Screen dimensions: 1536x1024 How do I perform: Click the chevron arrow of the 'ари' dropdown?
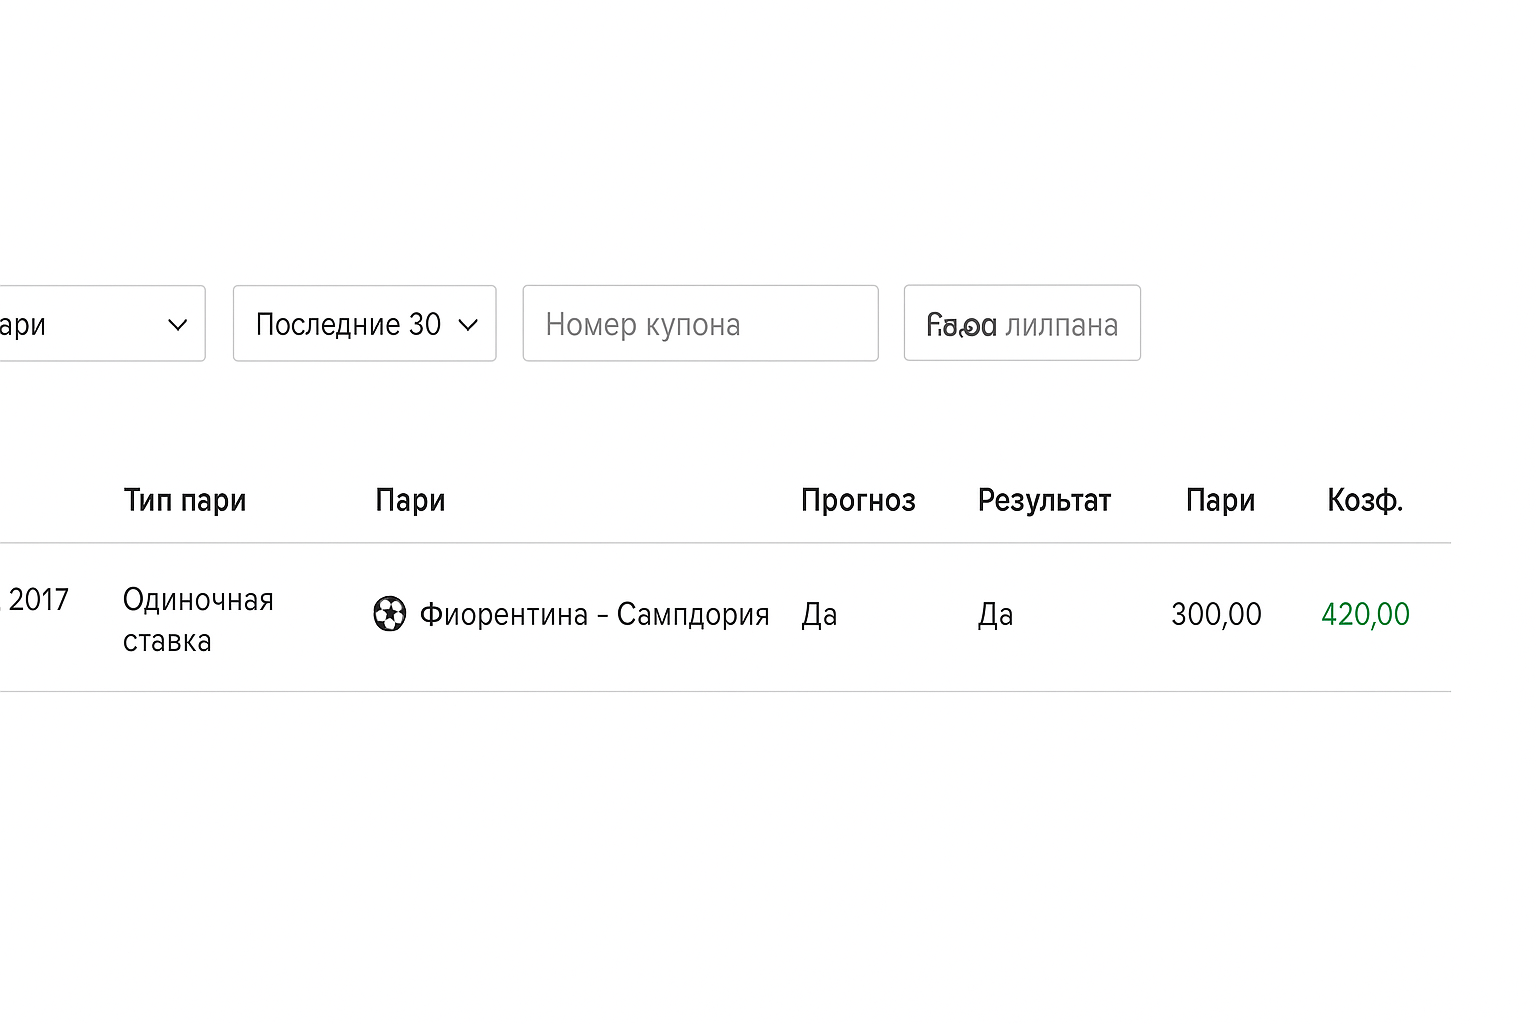[178, 325]
